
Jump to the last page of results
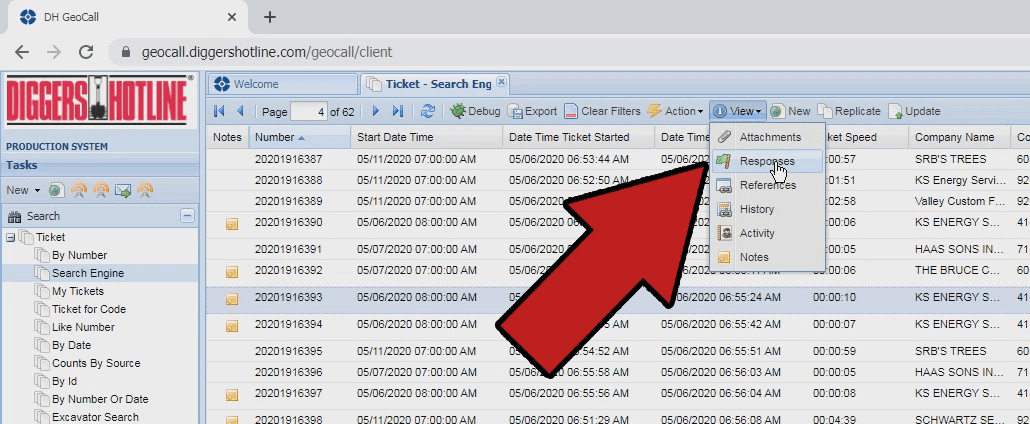click(x=398, y=111)
